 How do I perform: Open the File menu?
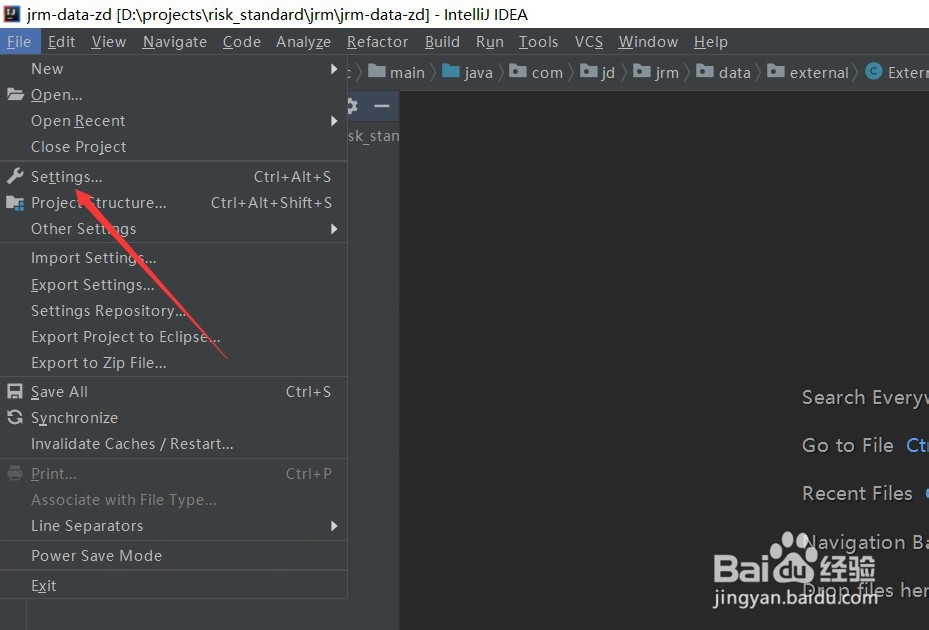tap(19, 42)
